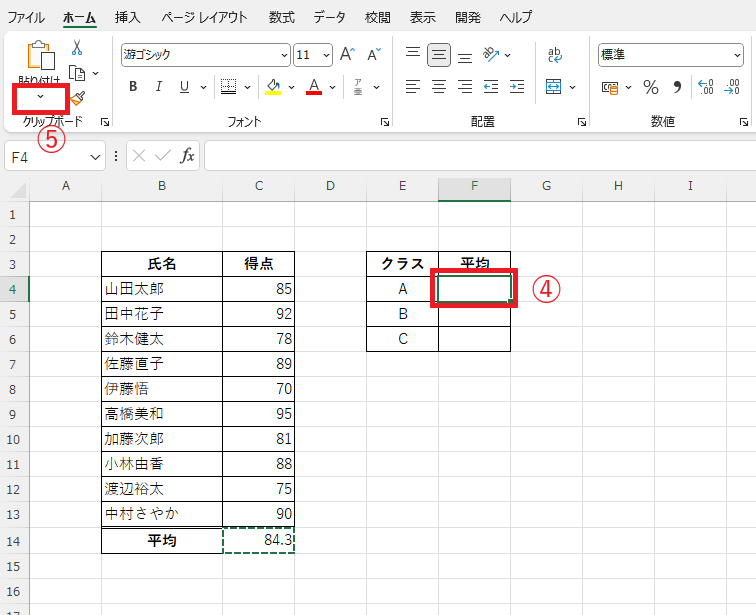Decrease decimal places

click(x=732, y=87)
